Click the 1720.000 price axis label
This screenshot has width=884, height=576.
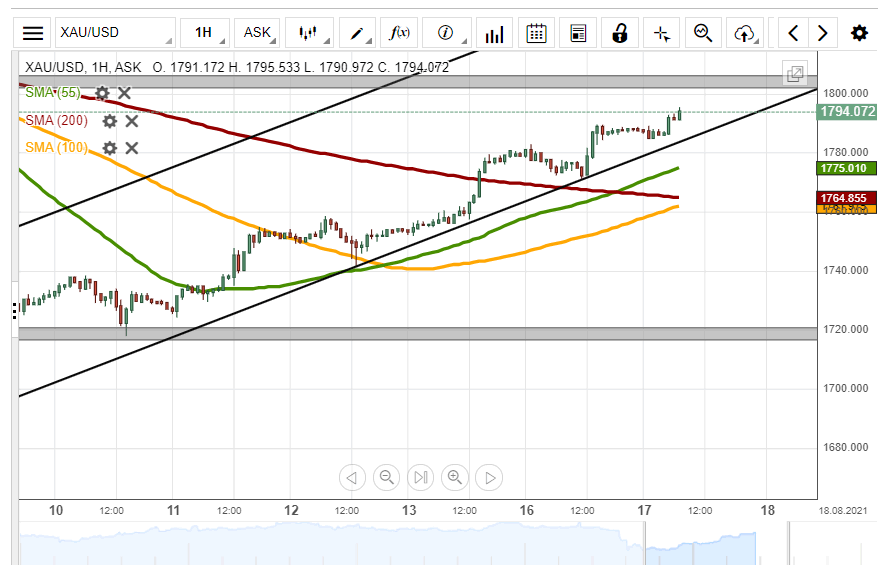(846, 329)
